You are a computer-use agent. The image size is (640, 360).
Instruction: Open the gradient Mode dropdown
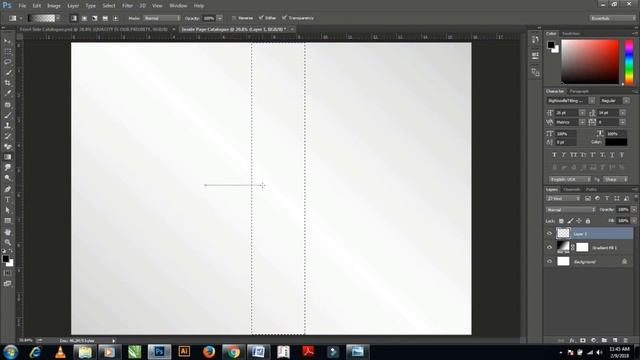tap(162, 18)
